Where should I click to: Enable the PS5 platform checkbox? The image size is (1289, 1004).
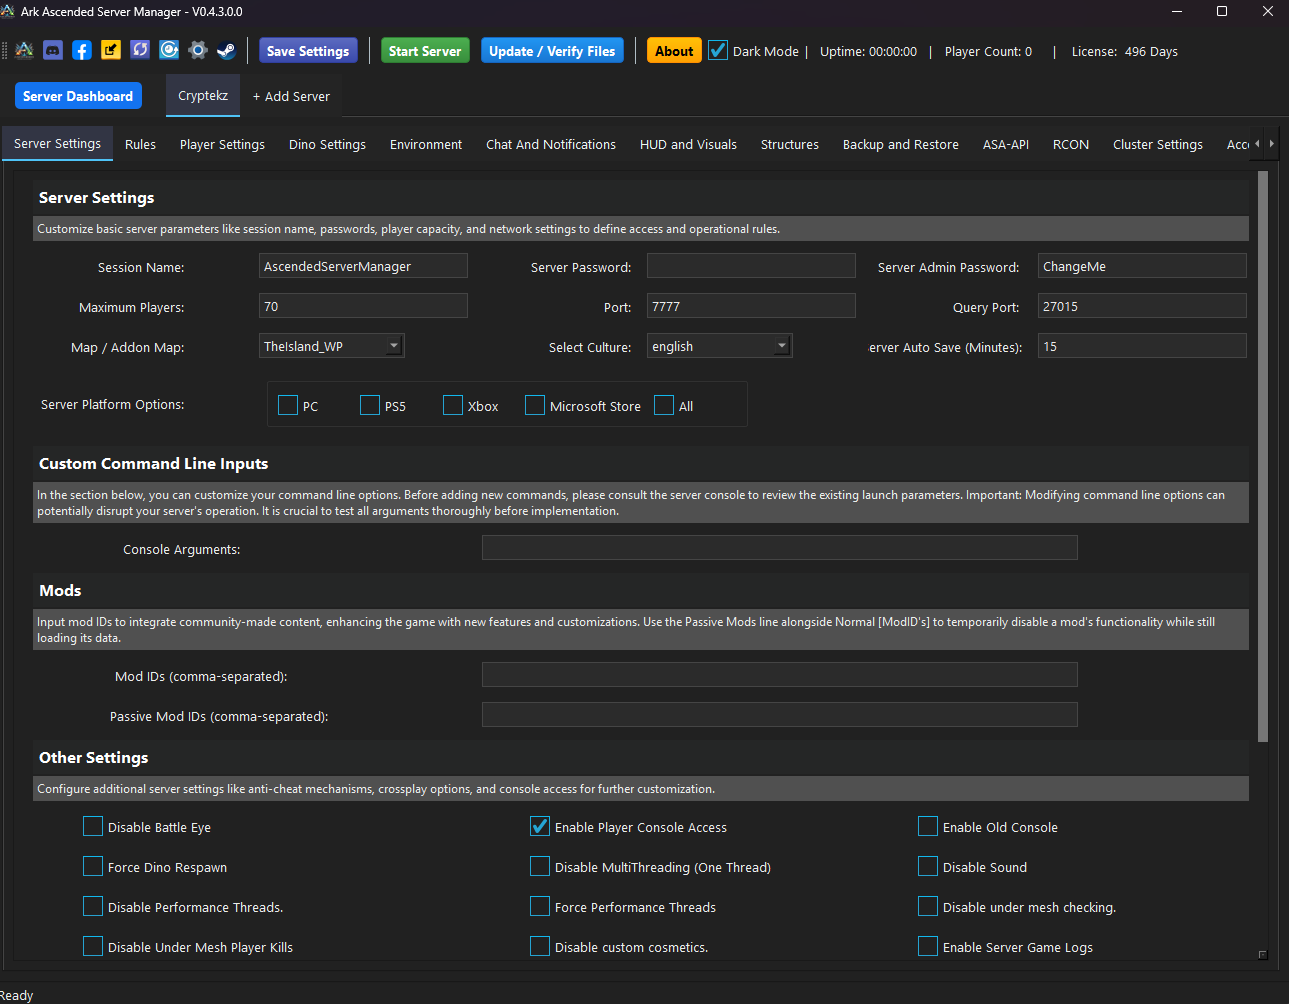coord(370,405)
